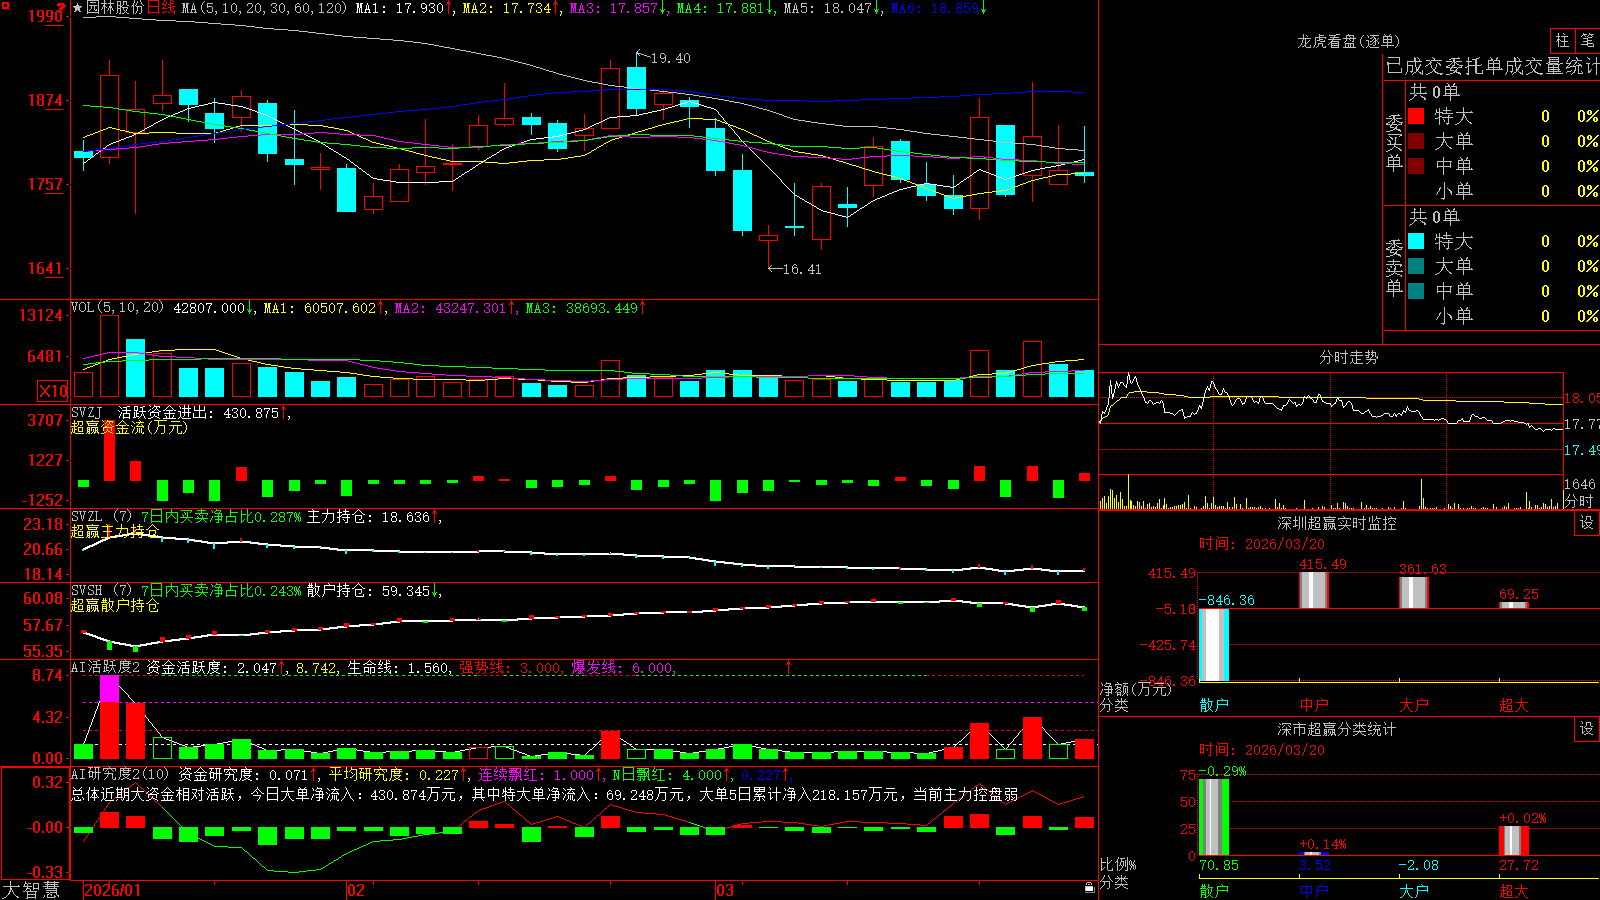The height and width of the screenshot is (900, 1600).
Task: Click the 爆发线: 6.000 label
Action: pos(622,667)
